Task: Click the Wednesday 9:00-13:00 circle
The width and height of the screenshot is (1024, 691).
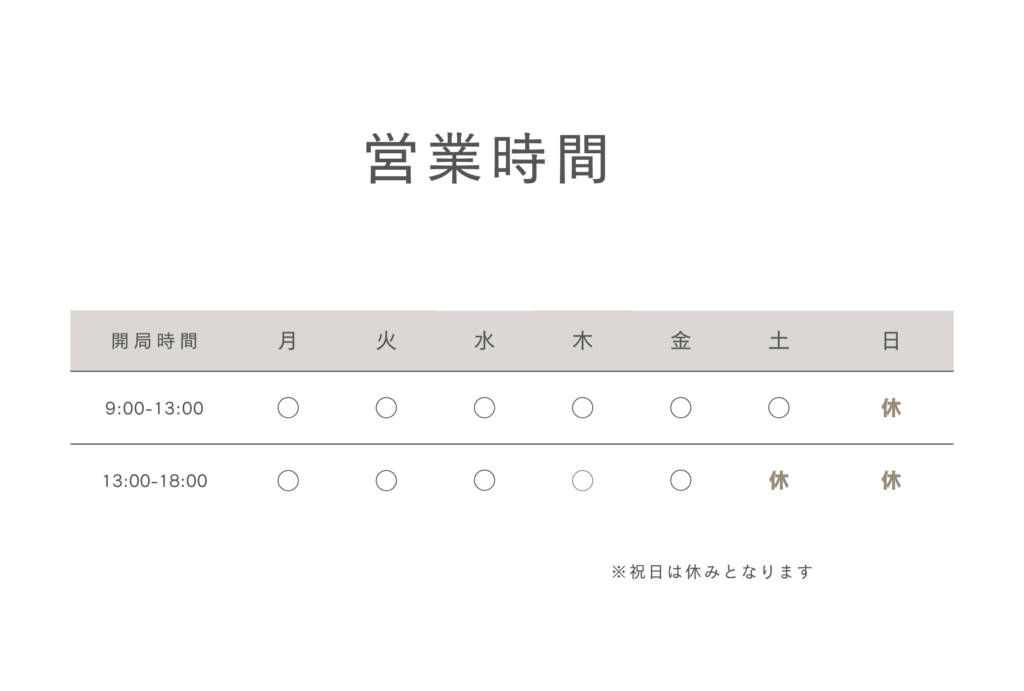Action: (484, 408)
